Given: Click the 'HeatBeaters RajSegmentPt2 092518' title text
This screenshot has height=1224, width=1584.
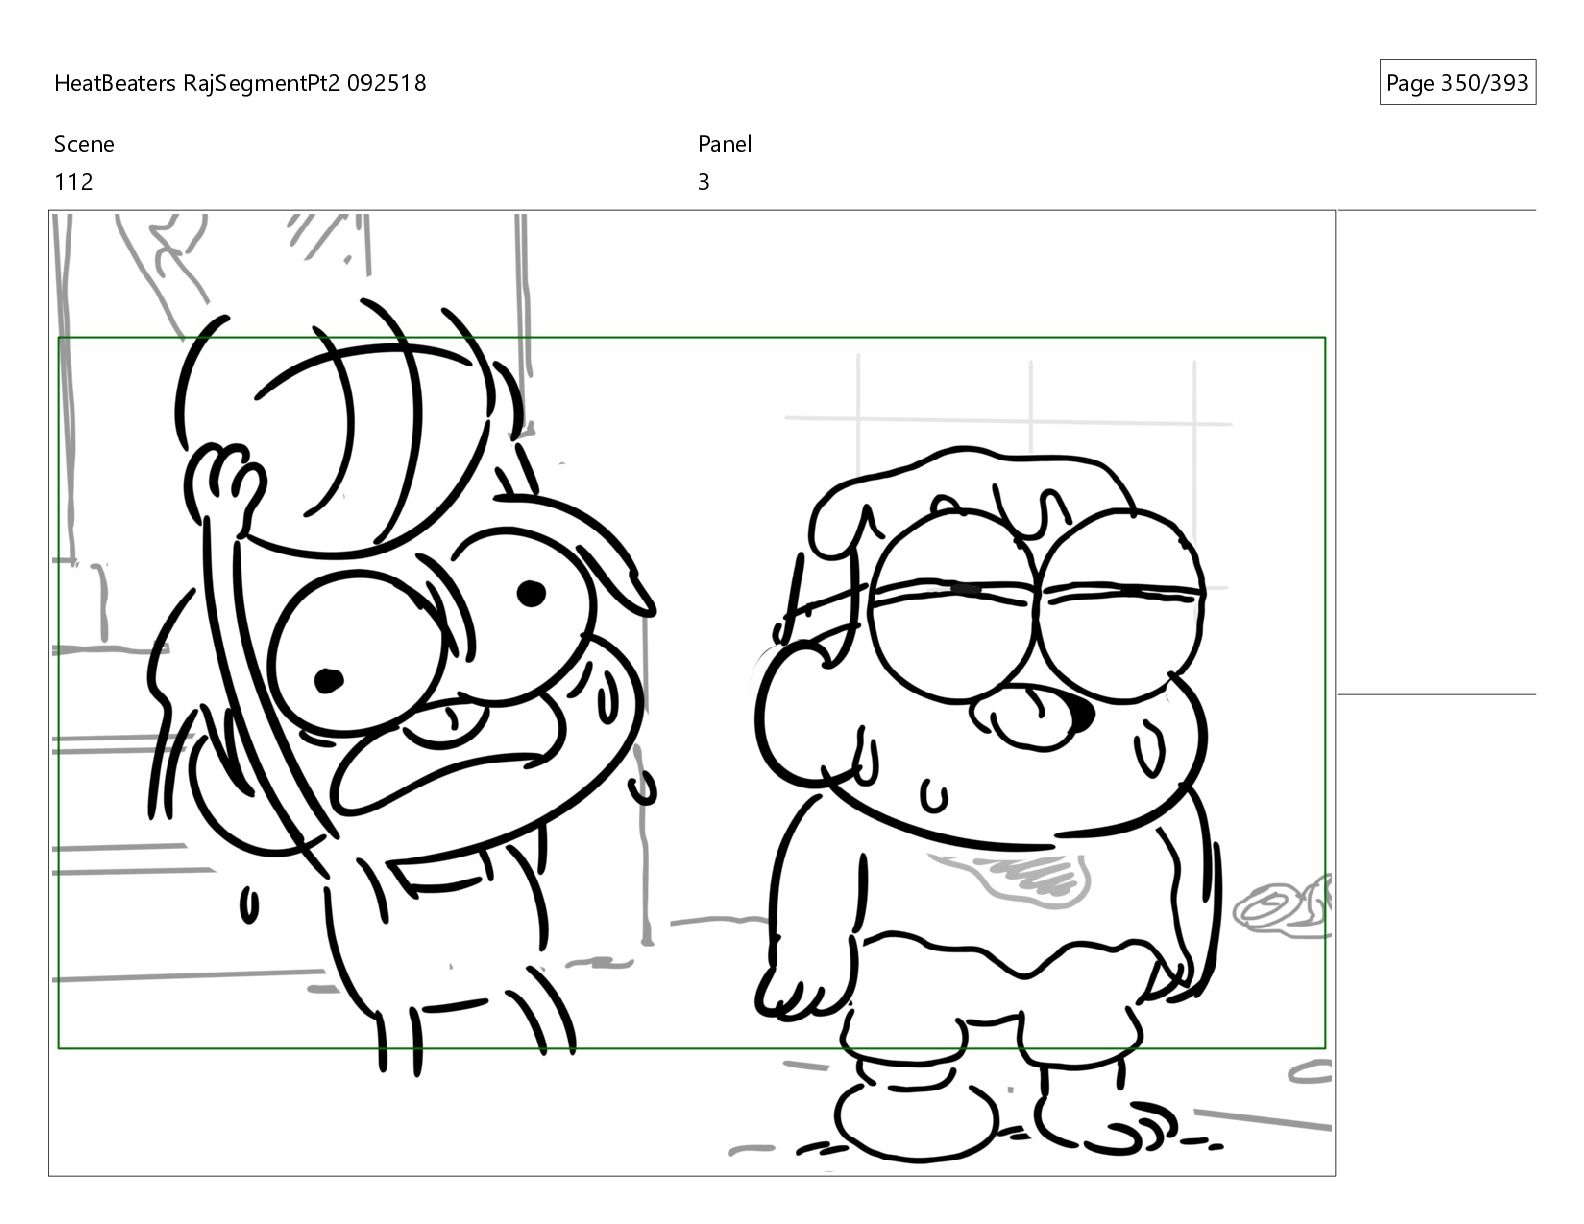Looking at the screenshot, I should [240, 83].
